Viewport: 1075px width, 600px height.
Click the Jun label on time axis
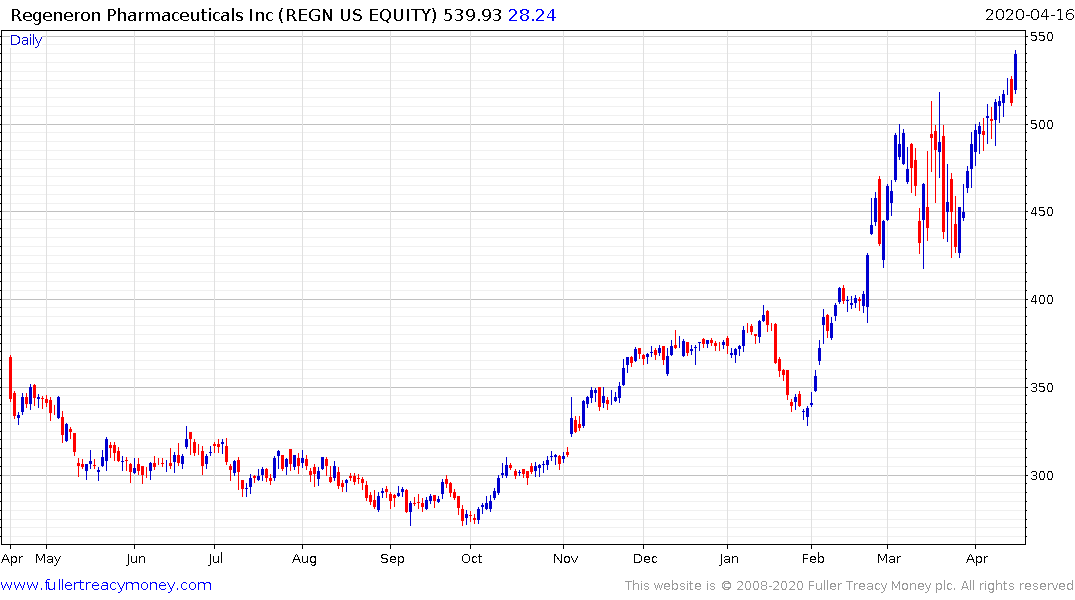[x=136, y=559]
